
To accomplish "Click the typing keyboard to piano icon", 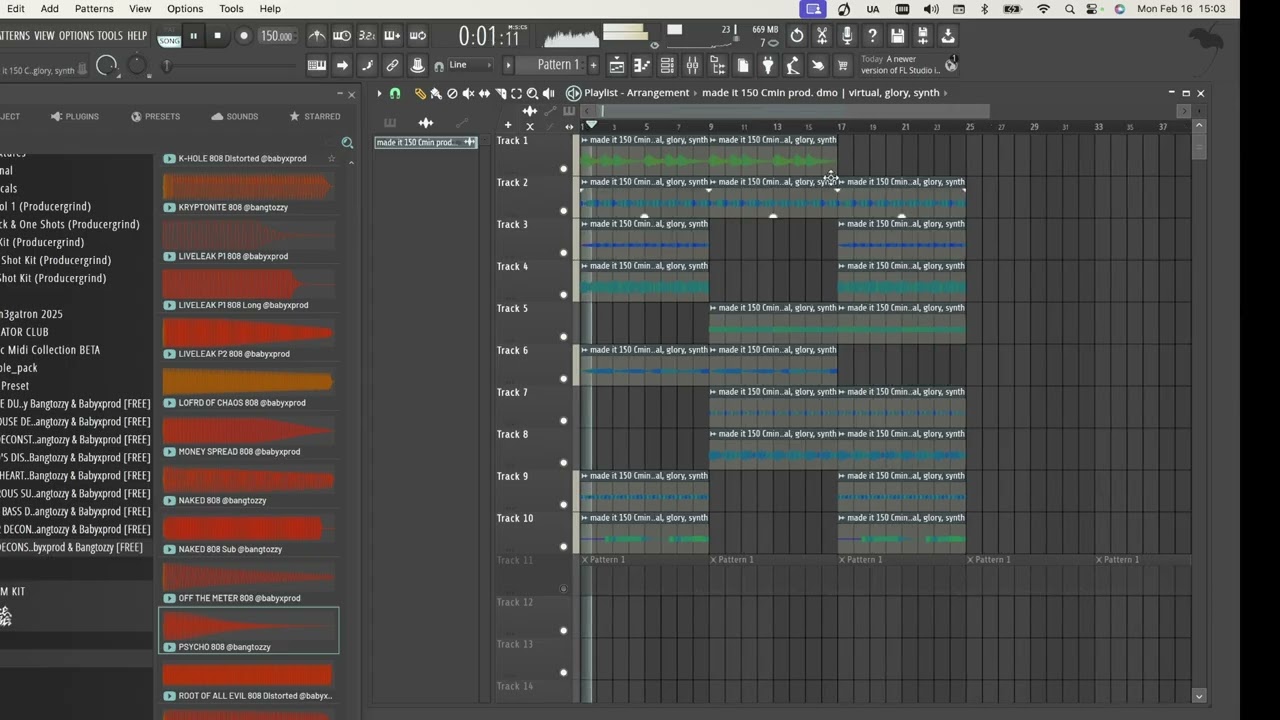I will pos(317,66).
